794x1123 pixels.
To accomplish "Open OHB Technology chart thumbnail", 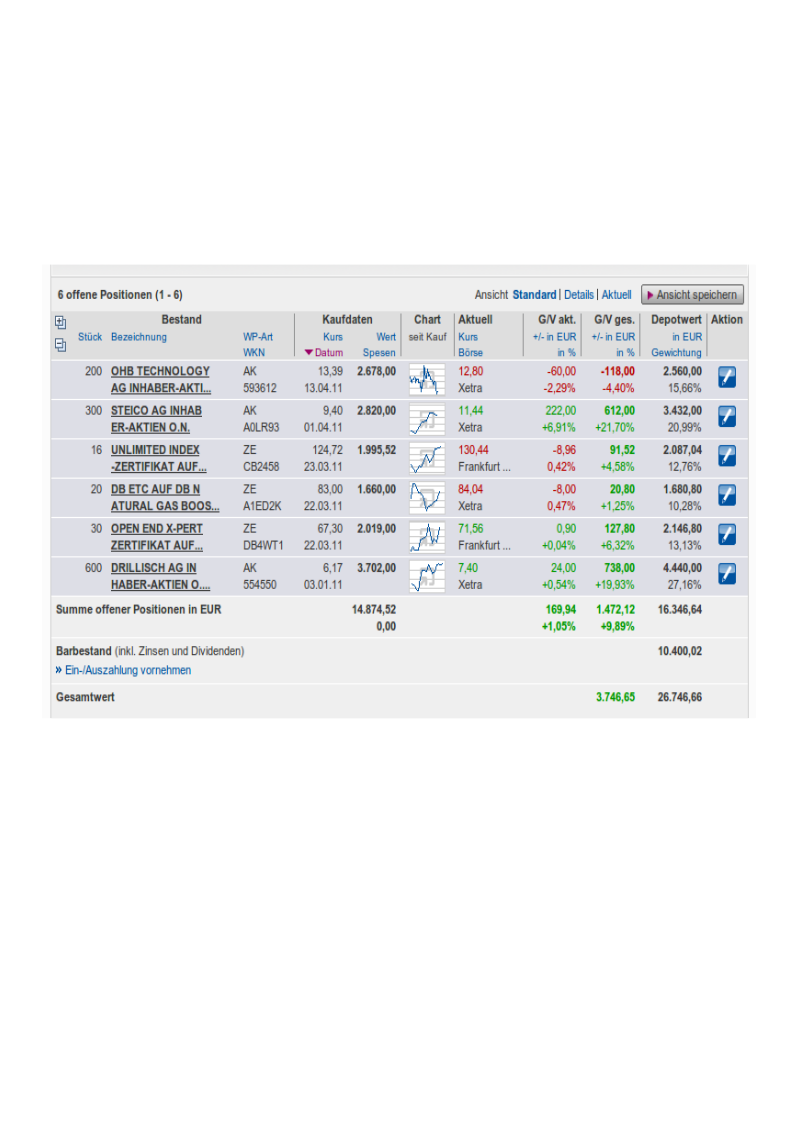I will (x=427, y=380).
